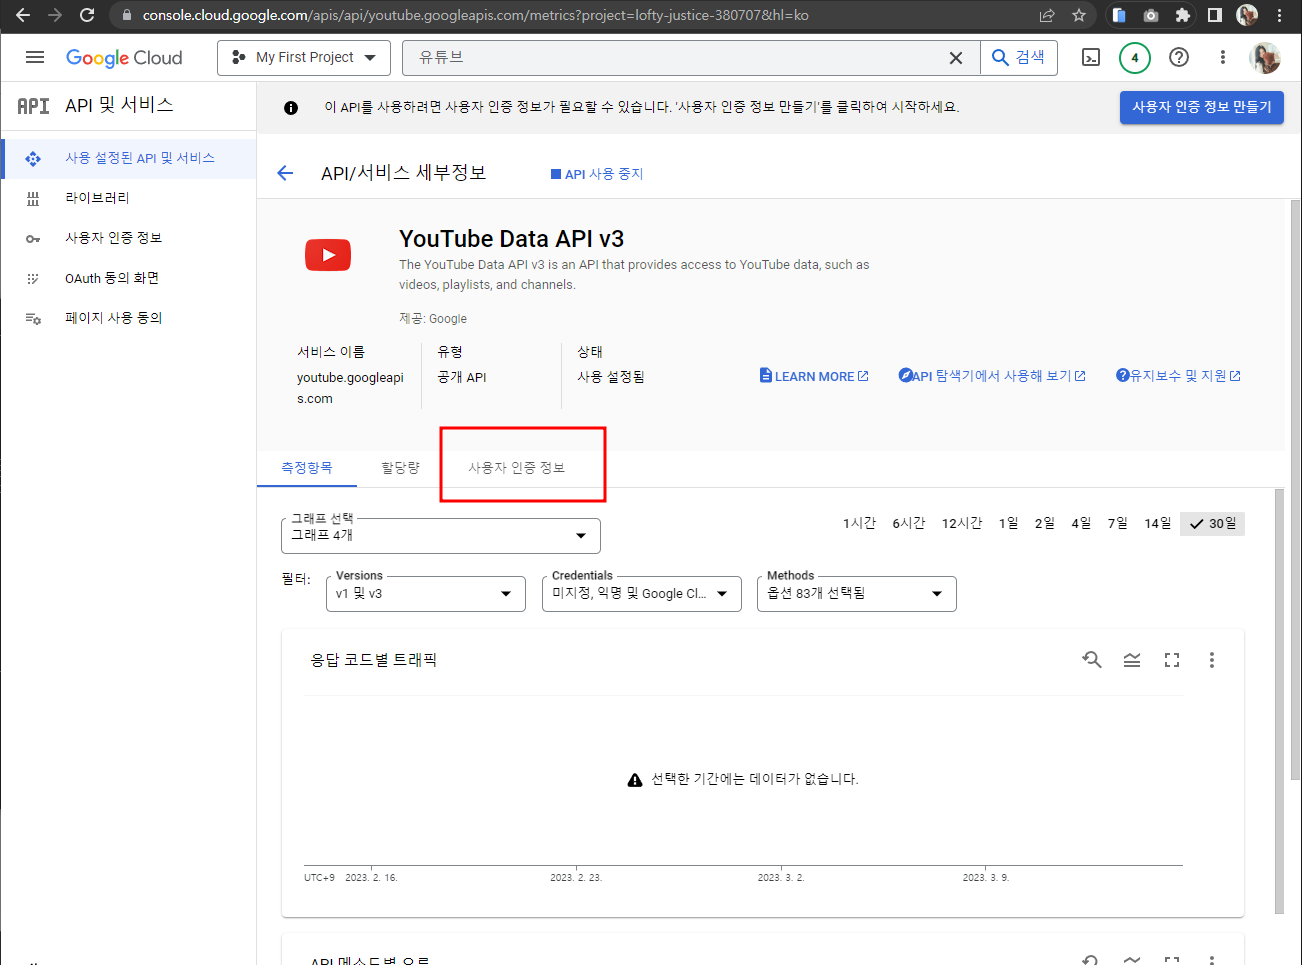Open the help question mark icon

(1179, 58)
